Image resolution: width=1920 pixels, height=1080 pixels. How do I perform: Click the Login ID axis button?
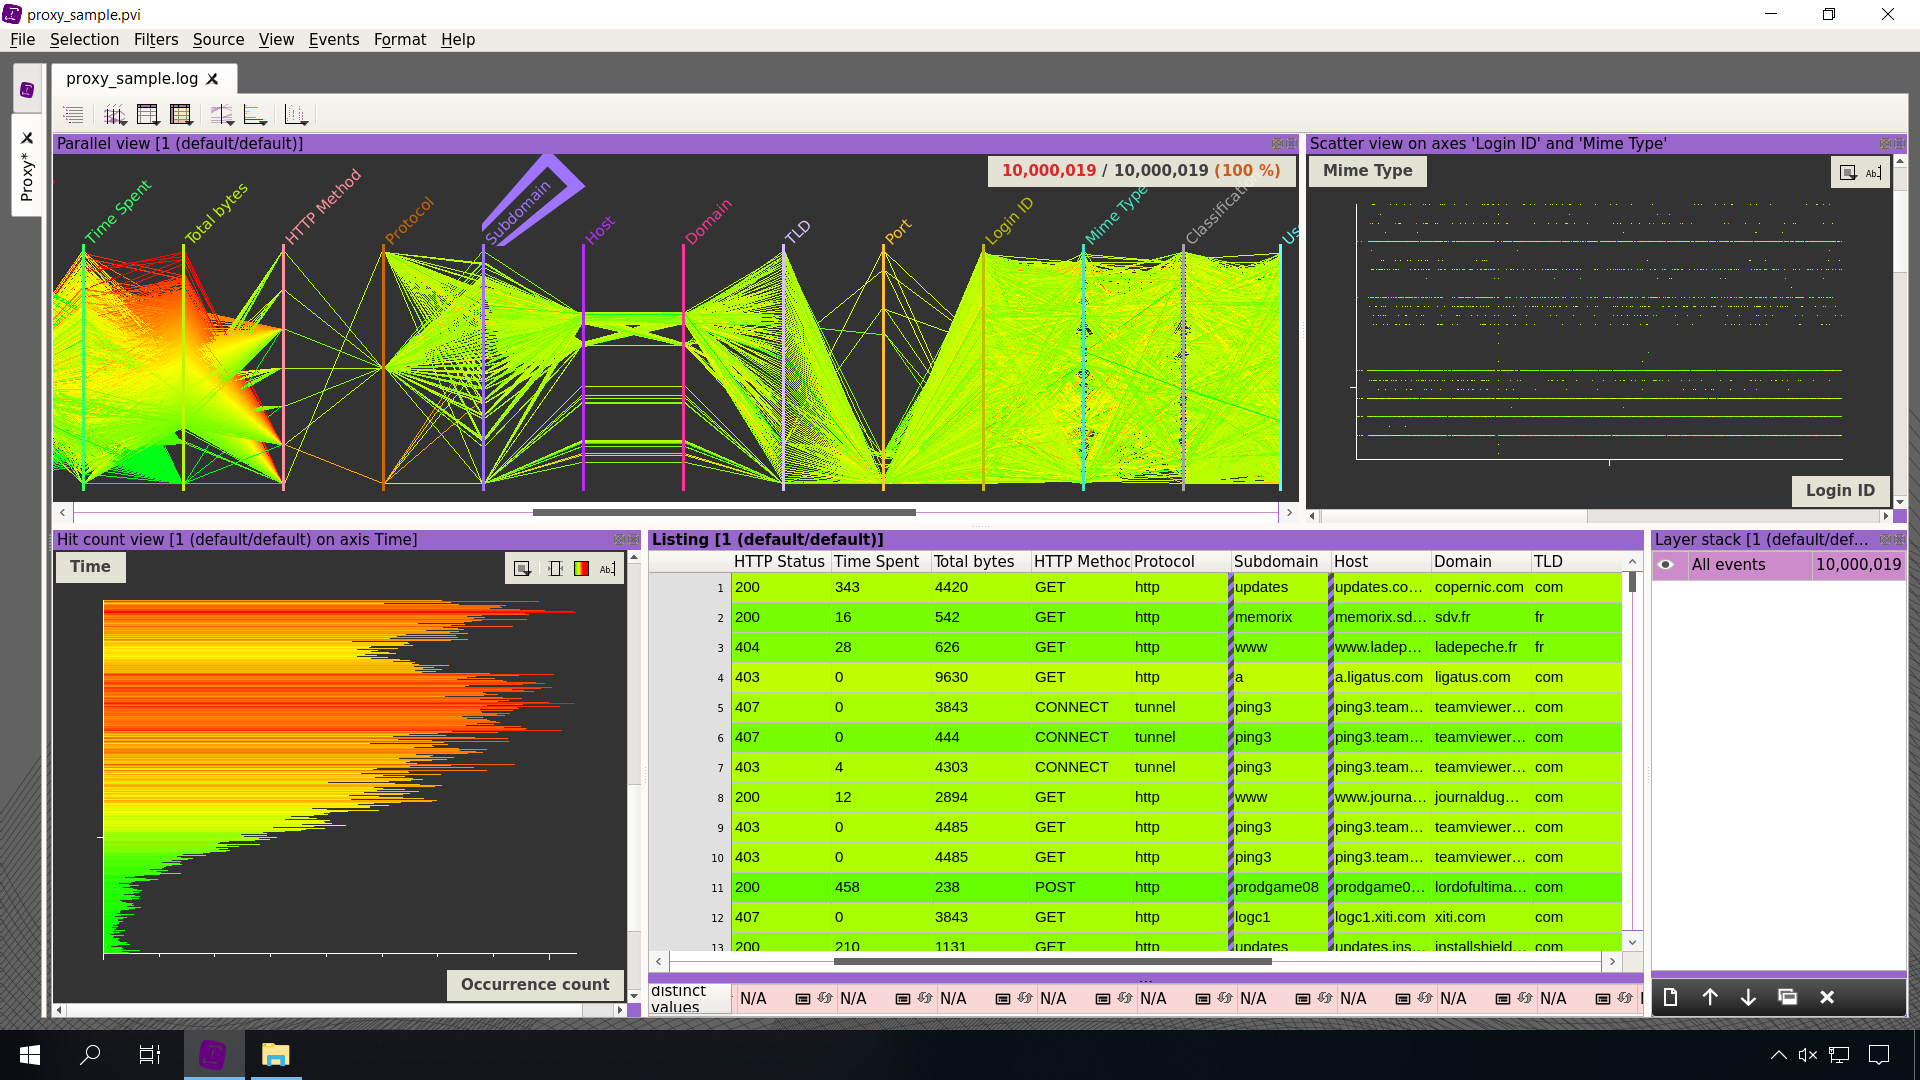(x=1841, y=491)
